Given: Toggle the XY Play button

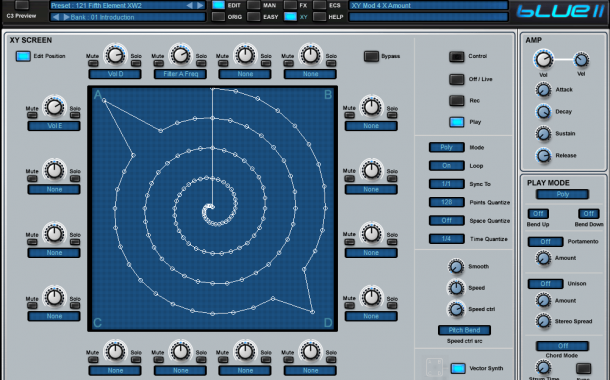Looking at the screenshot, I should 457,122.
